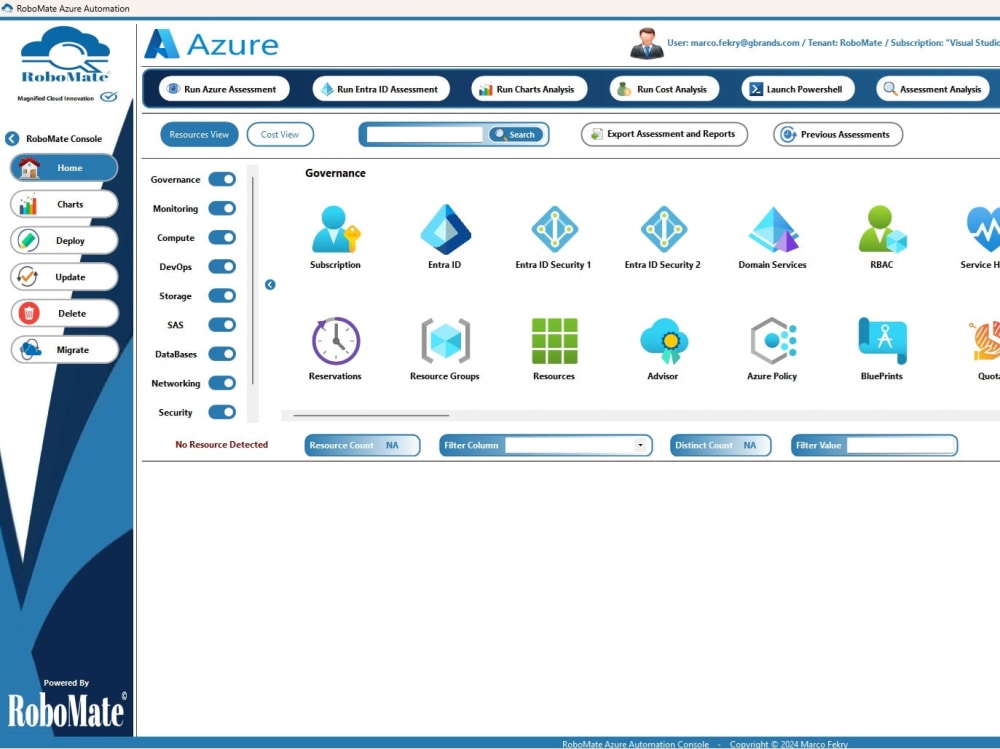This screenshot has height=749, width=1000.
Task: Open the Azure Policy icon
Action: [773, 341]
